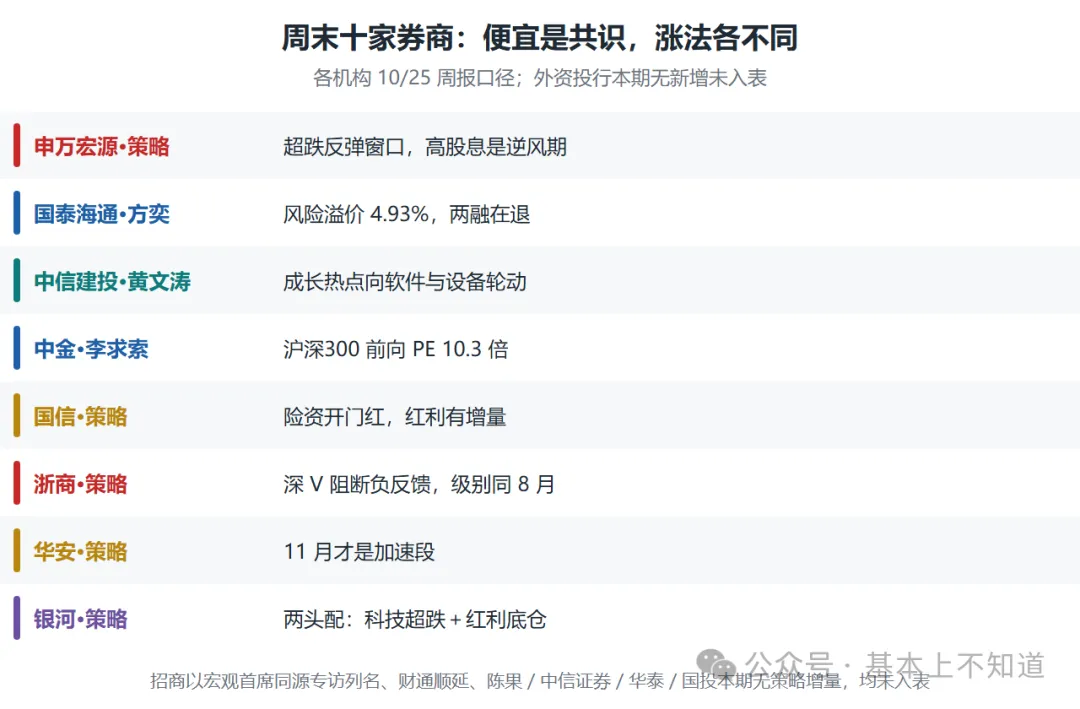Click the text 风险溢价 4.93%，两融在退
Viewport: 1080px width, 709px height.
tap(406, 214)
